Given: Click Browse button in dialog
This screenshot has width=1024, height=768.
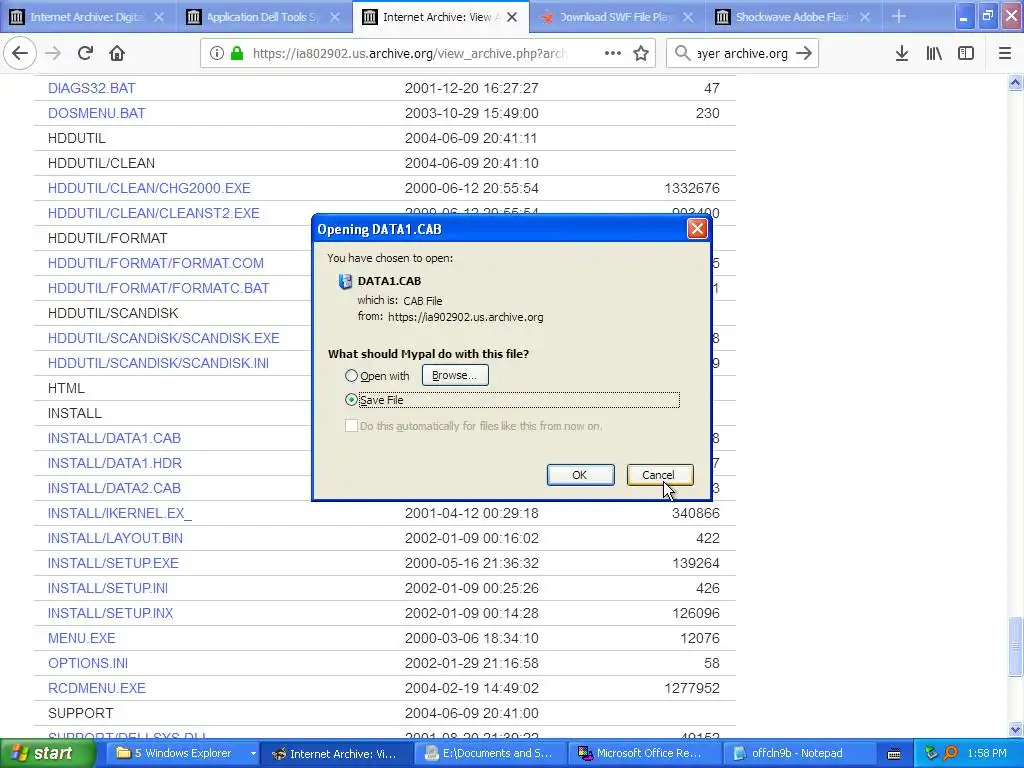Looking at the screenshot, I should coord(455,376).
